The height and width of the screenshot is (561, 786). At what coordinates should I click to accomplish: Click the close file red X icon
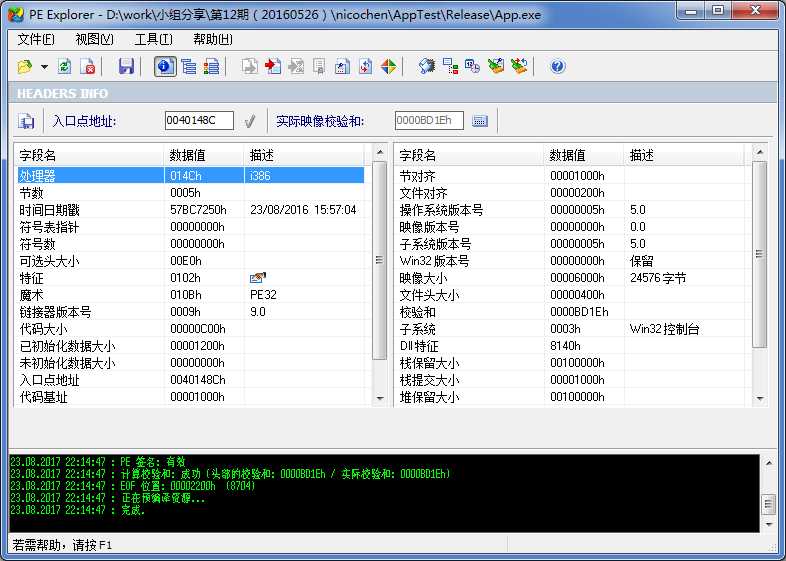(x=87, y=66)
